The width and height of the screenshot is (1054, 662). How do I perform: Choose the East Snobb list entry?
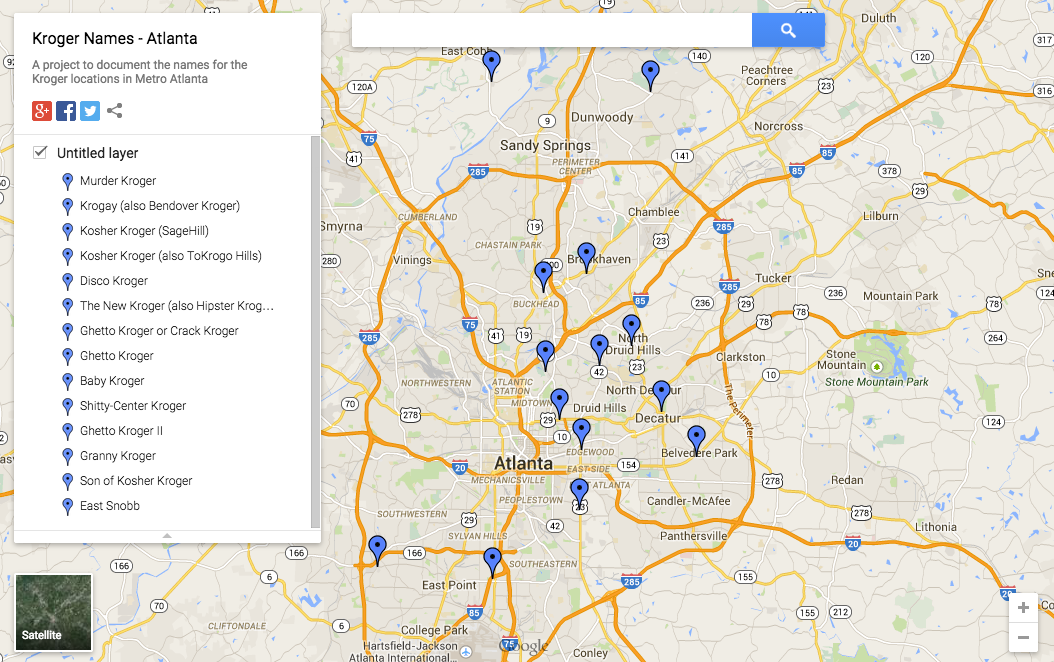click(110, 506)
